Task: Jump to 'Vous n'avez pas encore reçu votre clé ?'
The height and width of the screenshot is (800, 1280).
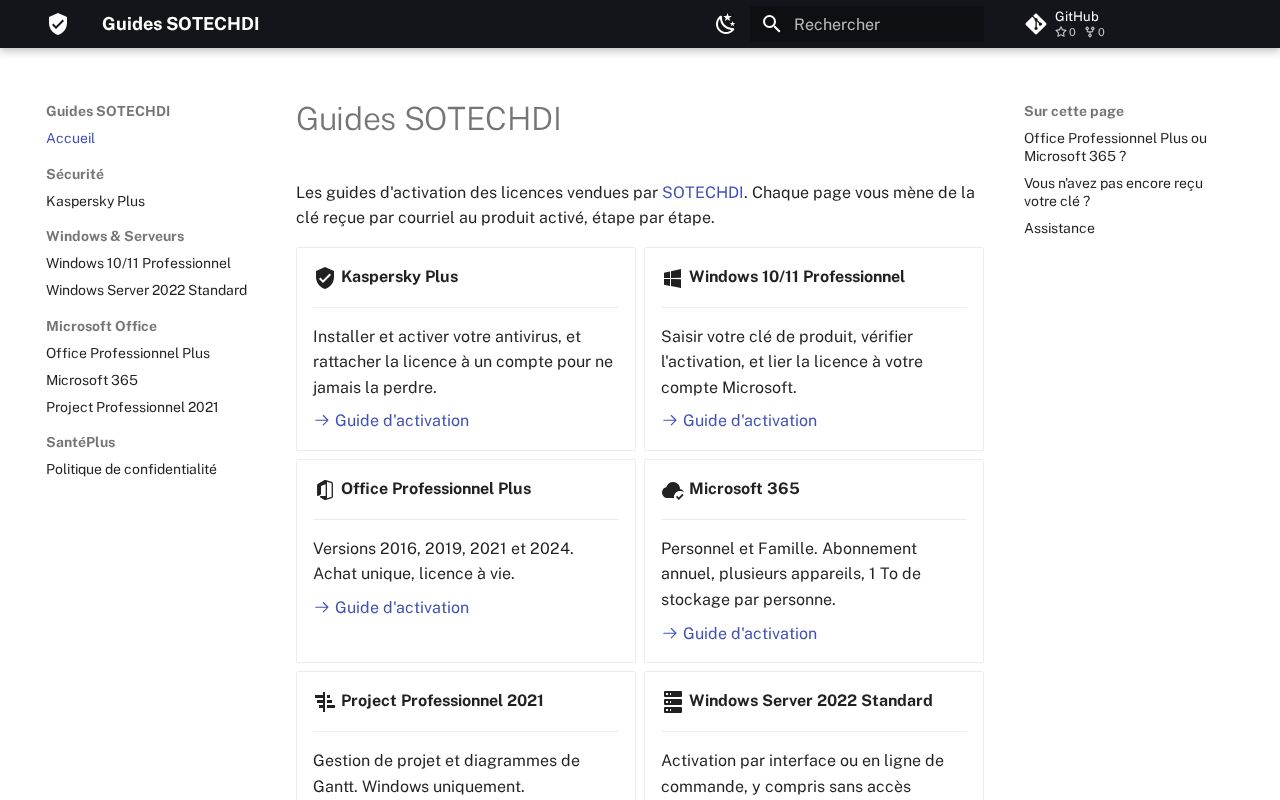Action: [x=1113, y=192]
